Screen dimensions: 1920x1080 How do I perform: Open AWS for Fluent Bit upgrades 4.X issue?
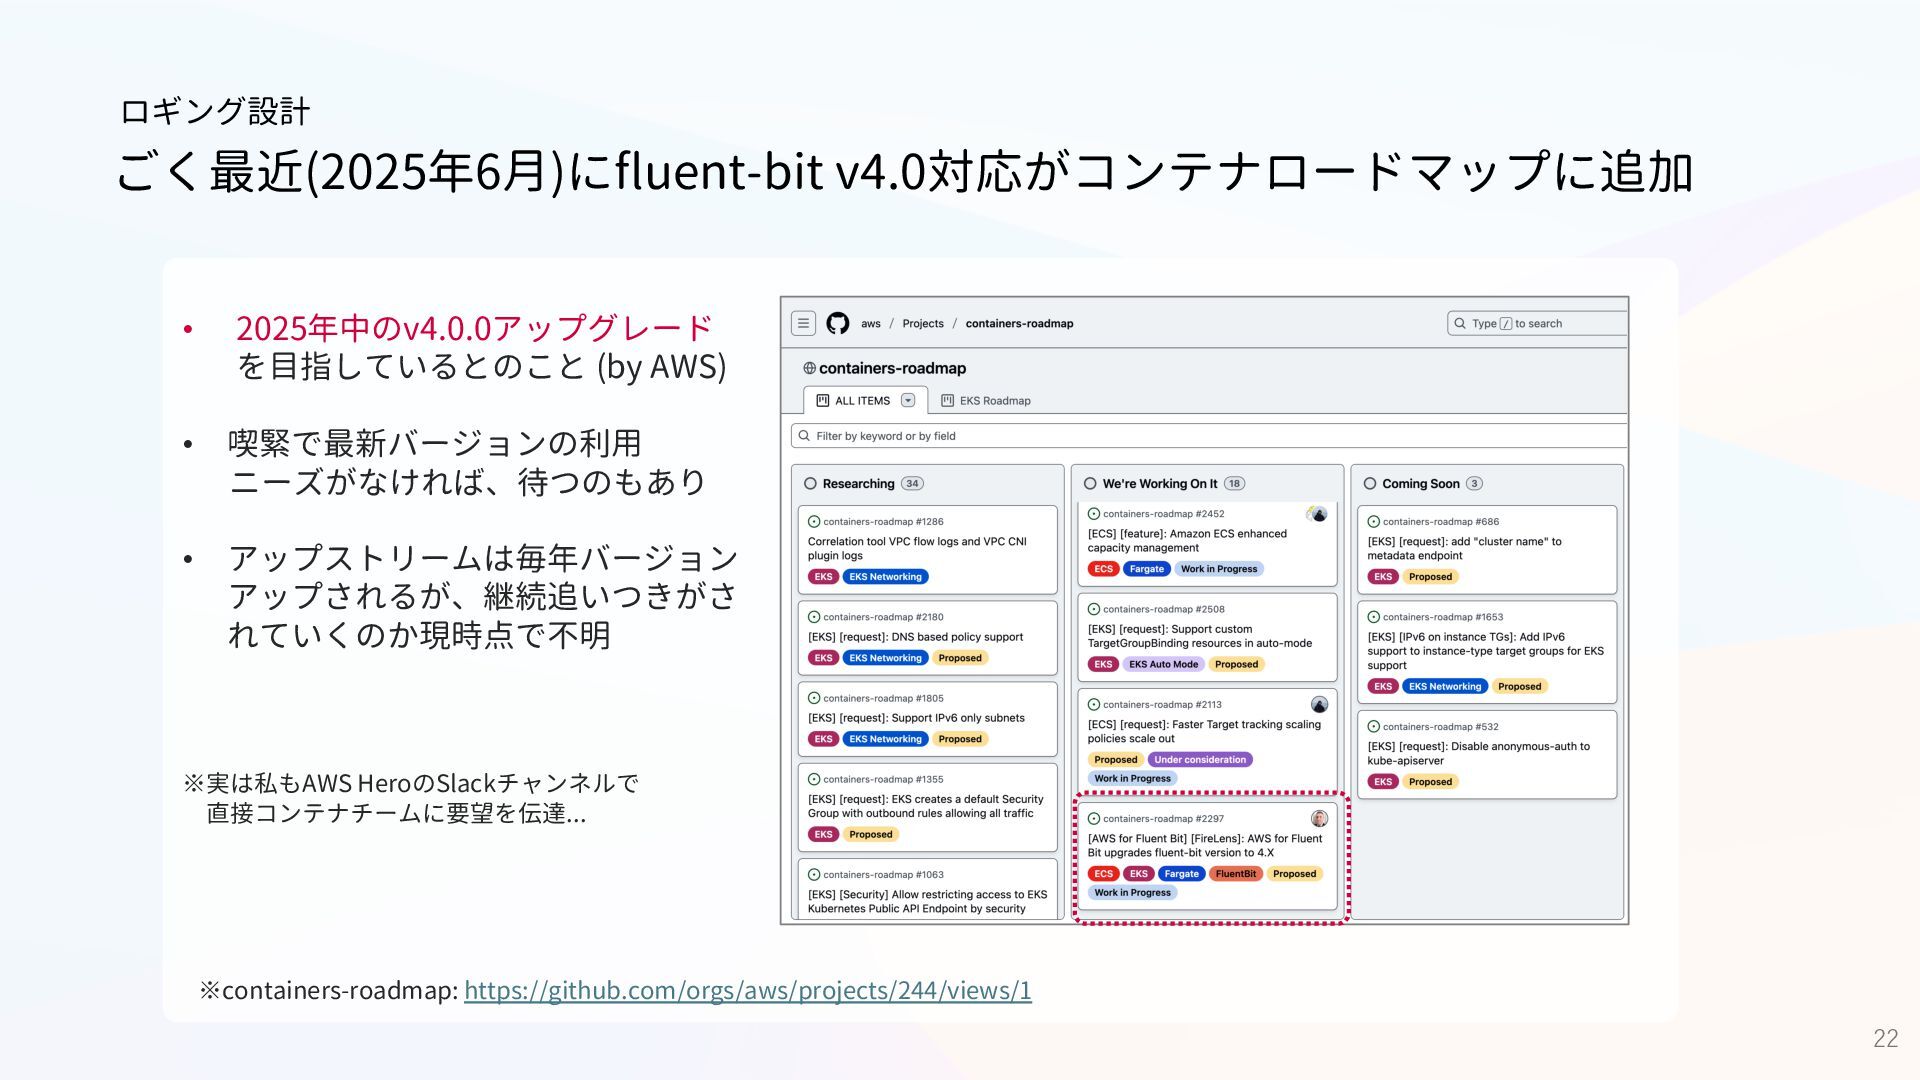(x=1205, y=846)
